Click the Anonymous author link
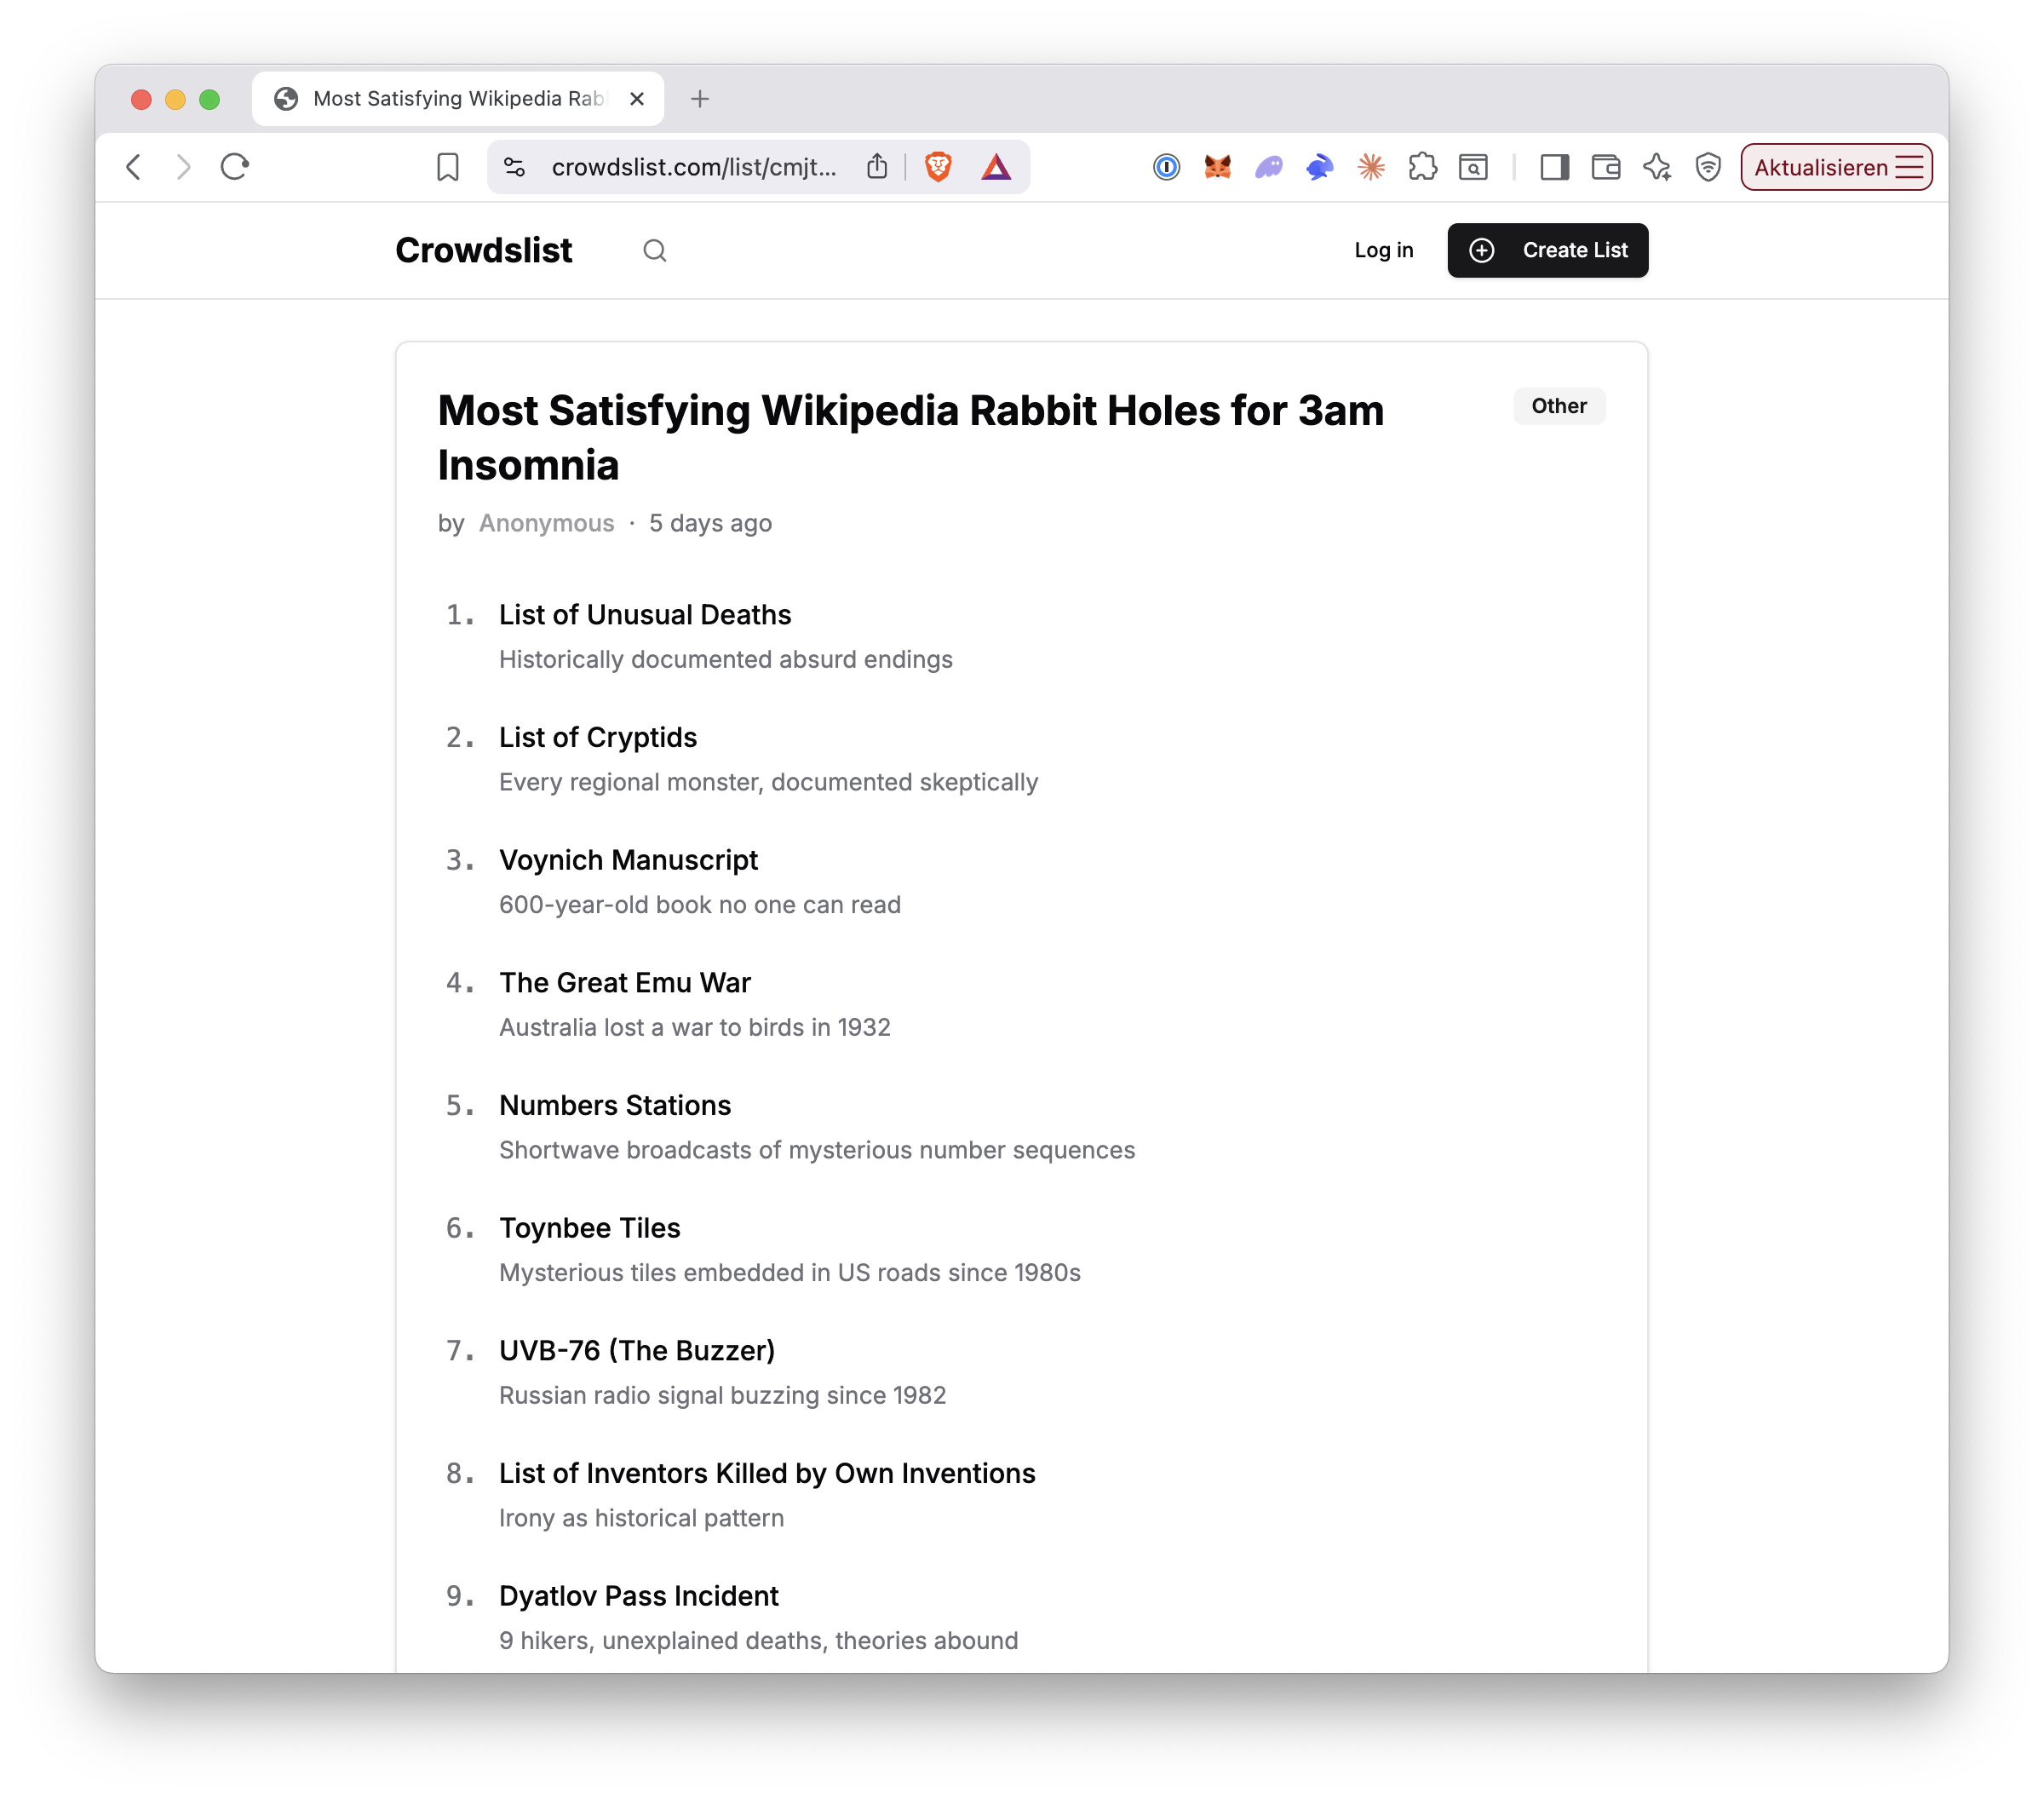The height and width of the screenshot is (1799, 2044). (x=546, y=523)
